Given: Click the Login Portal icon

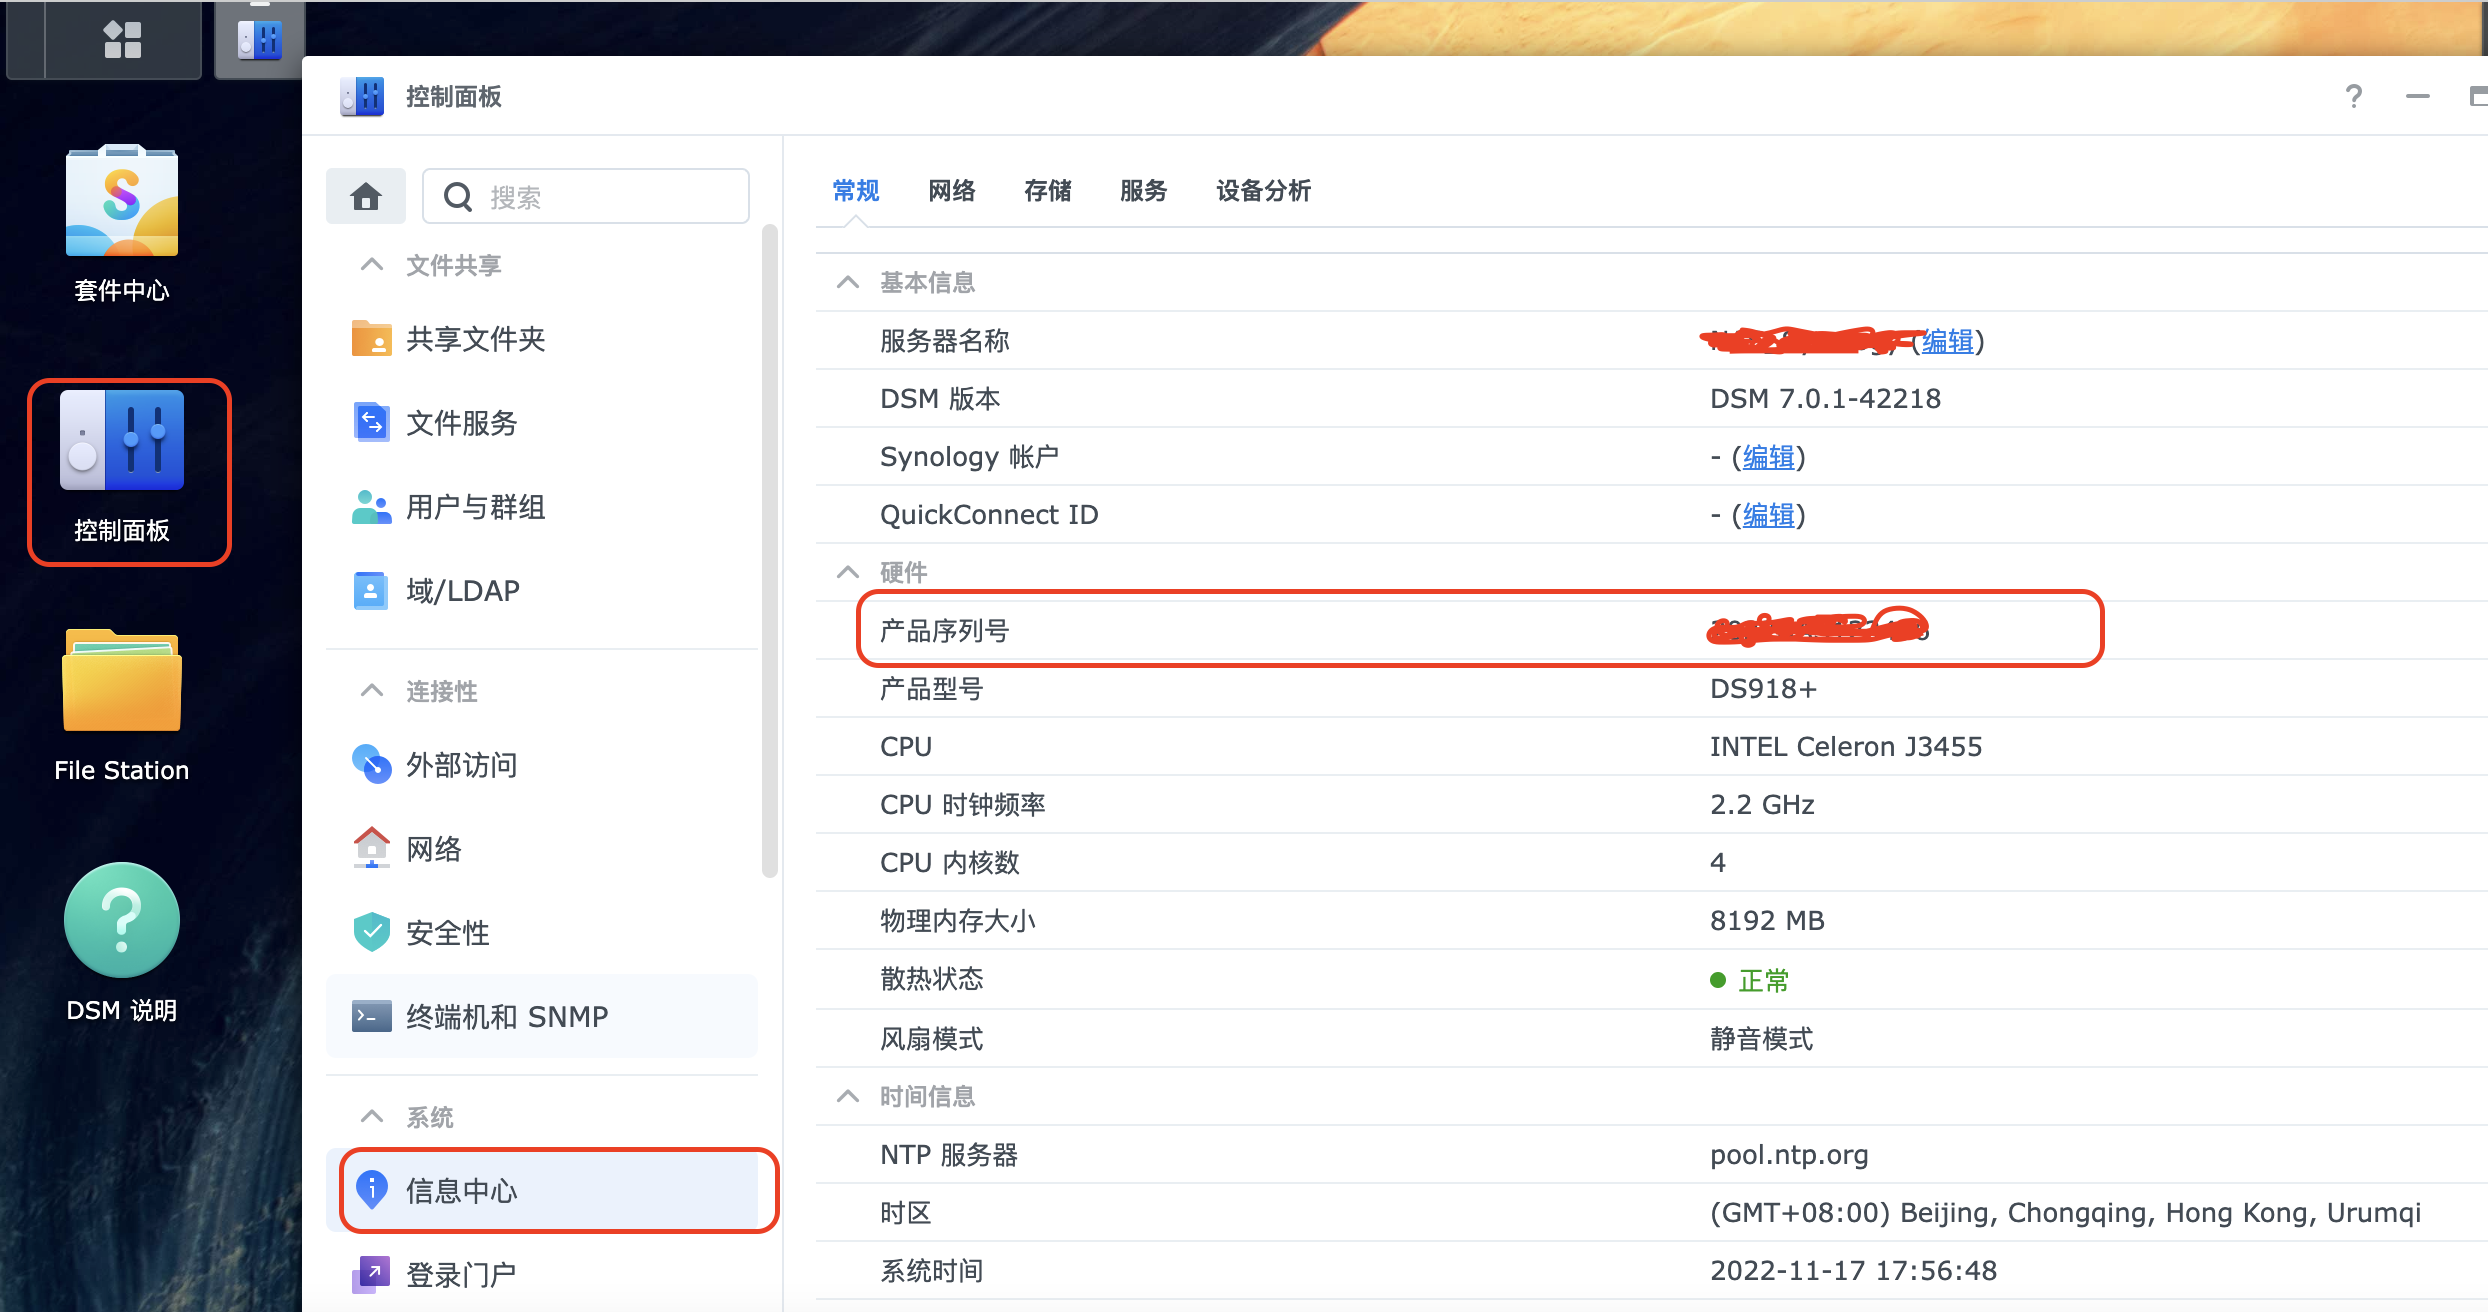Looking at the screenshot, I should click(x=371, y=1274).
